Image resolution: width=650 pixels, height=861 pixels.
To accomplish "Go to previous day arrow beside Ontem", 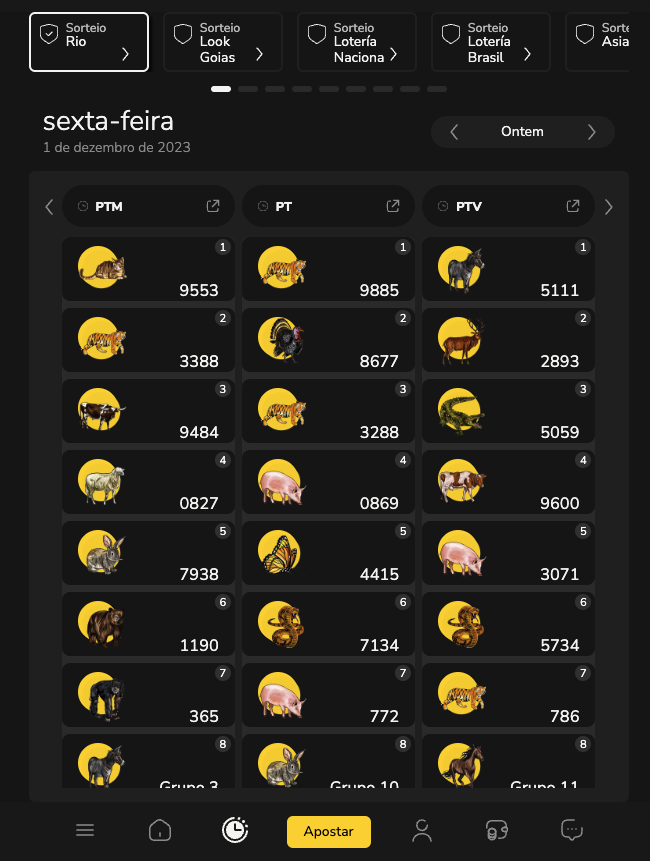I will [454, 132].
